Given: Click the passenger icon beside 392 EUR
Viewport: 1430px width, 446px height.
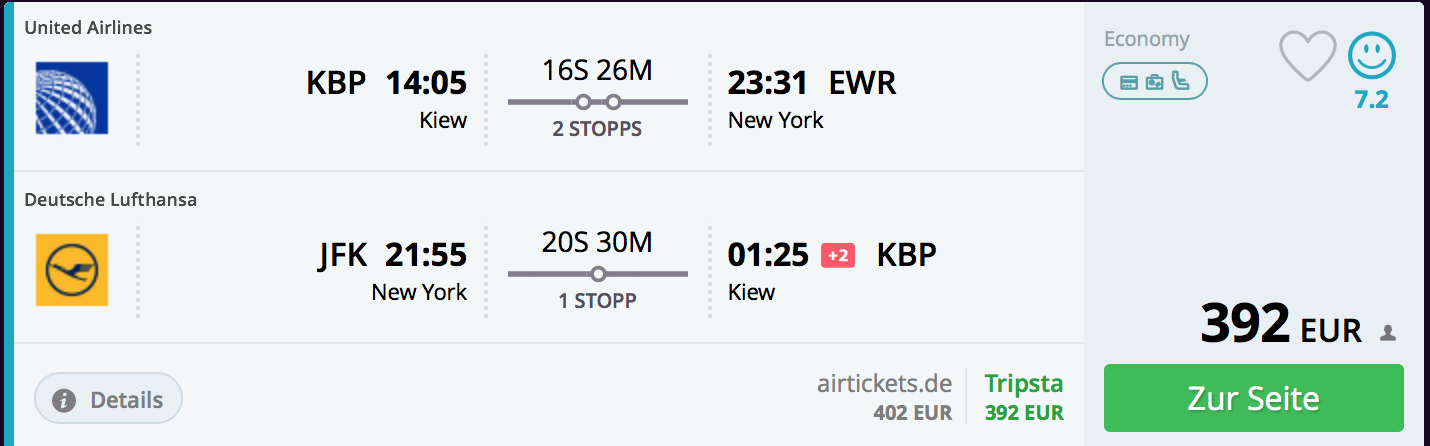Looking at the screenshot, I should (1387, 333).
